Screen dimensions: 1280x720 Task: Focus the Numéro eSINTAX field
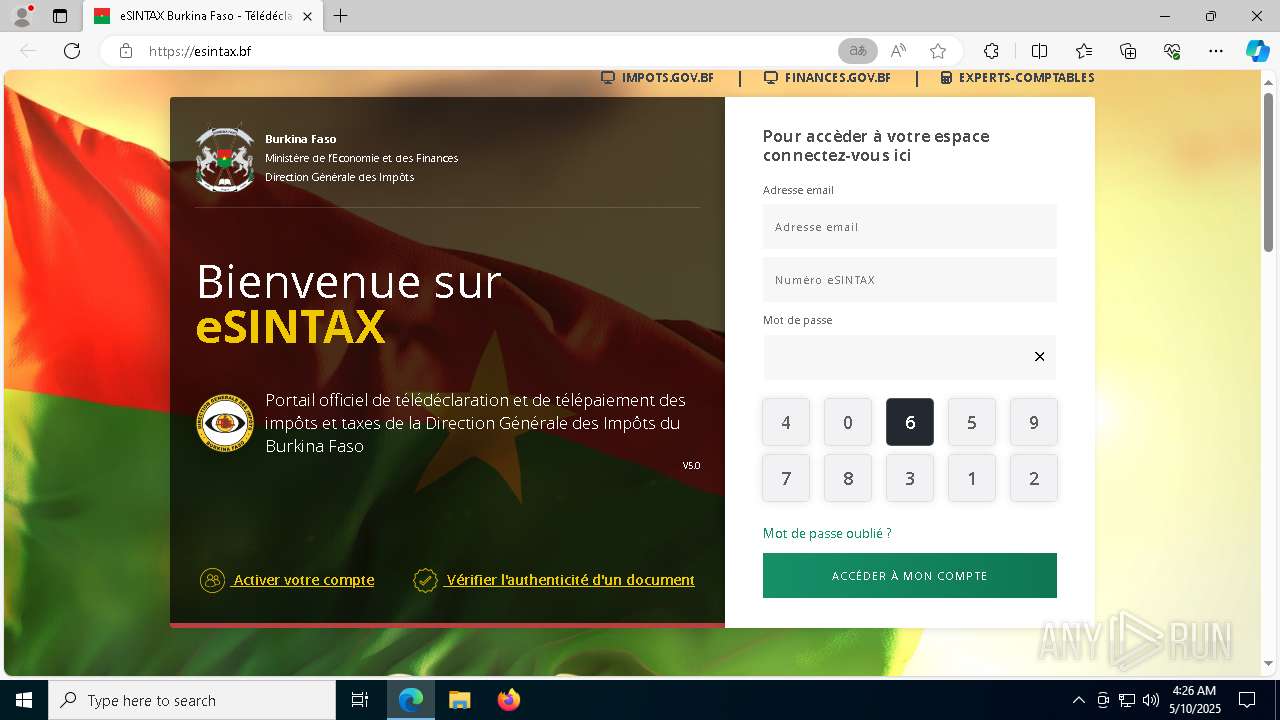click(x=910, y=280)
